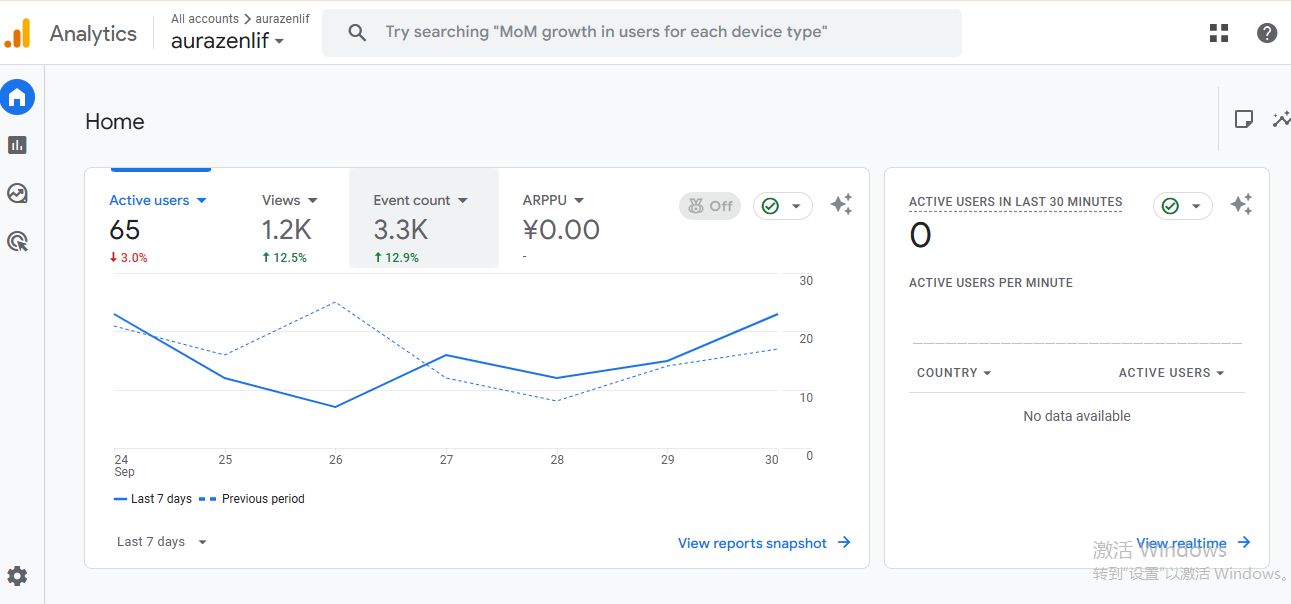Viewport: 1291px width, 604px height.
Task: Select the ARPPU metric tab
Action: click(553, 201)
